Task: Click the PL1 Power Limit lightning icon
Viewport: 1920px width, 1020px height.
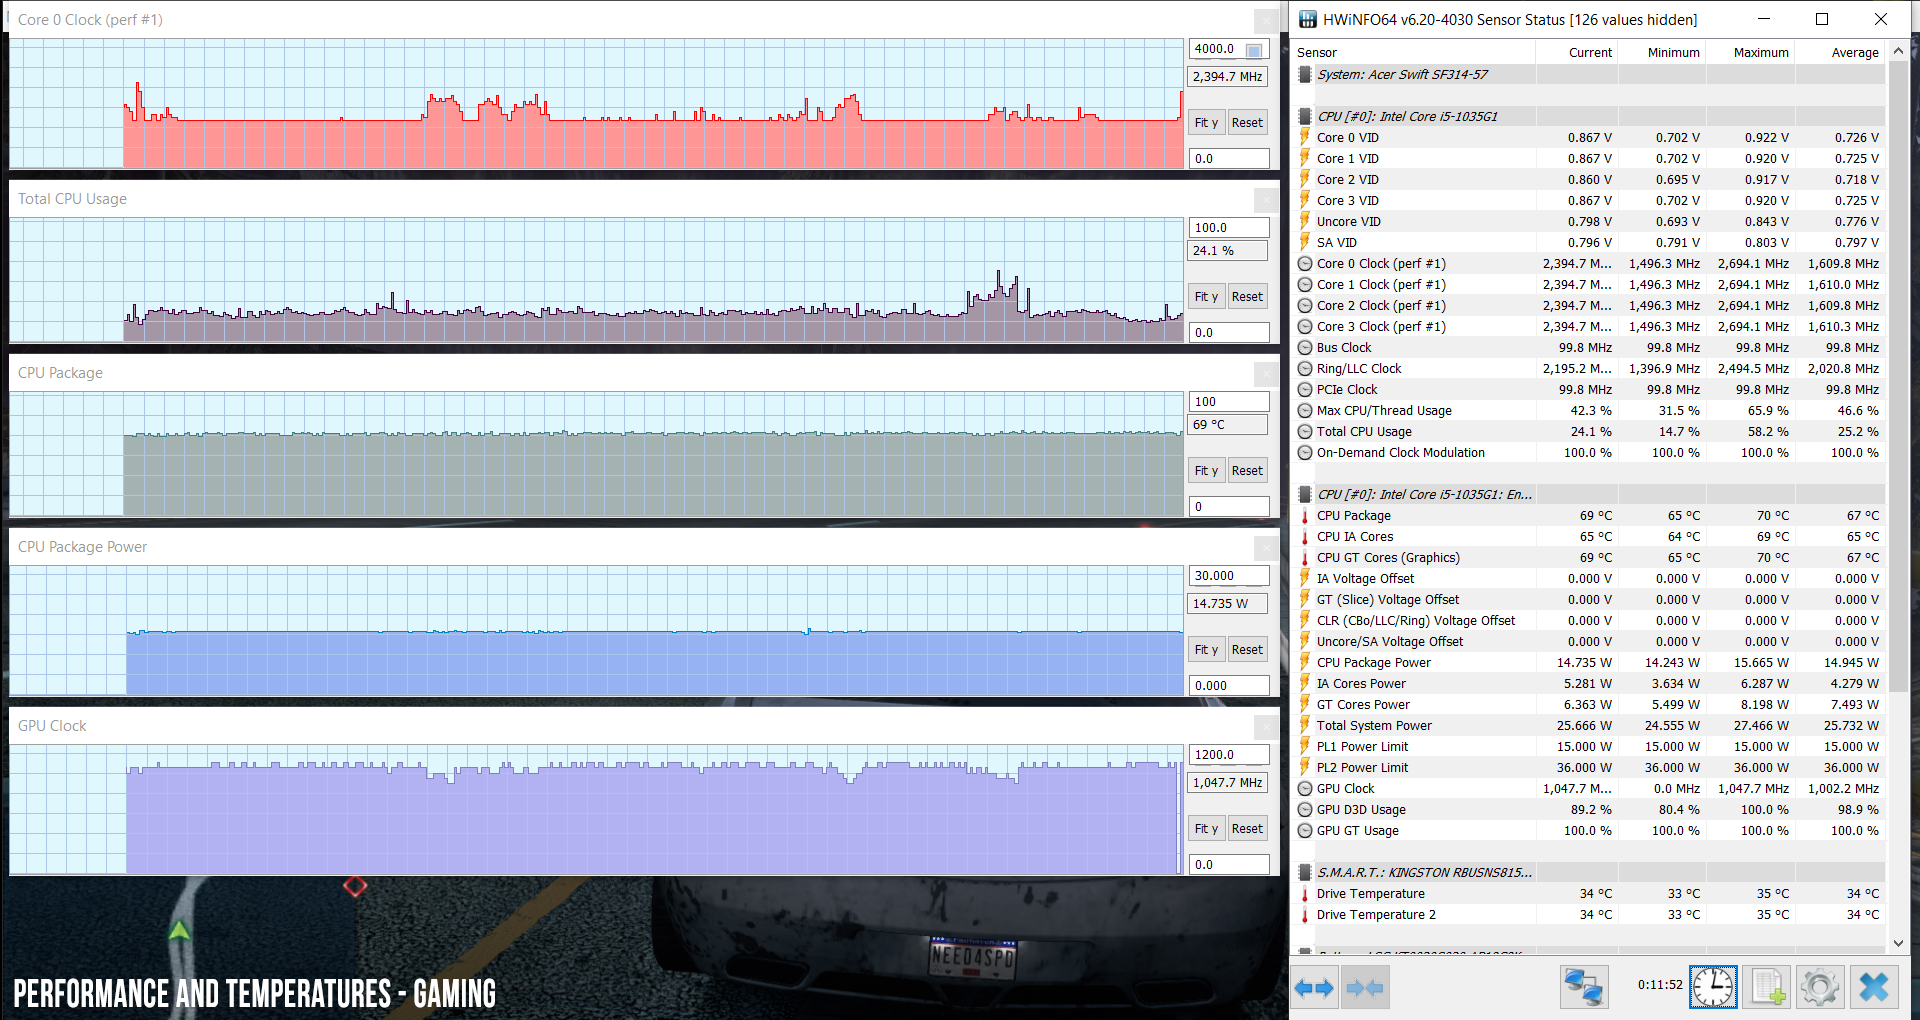Action: pyautogui.click(x=1305, y=746)
